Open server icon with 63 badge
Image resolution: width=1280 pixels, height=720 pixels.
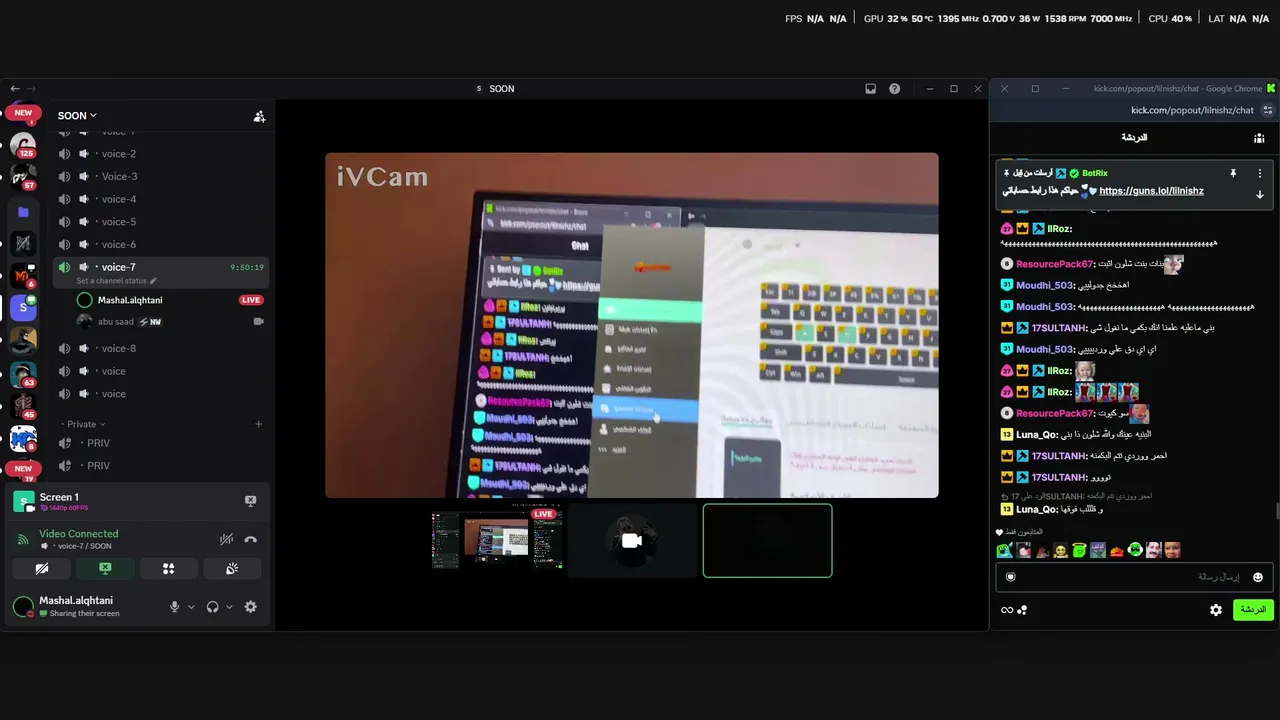point(23,374)
